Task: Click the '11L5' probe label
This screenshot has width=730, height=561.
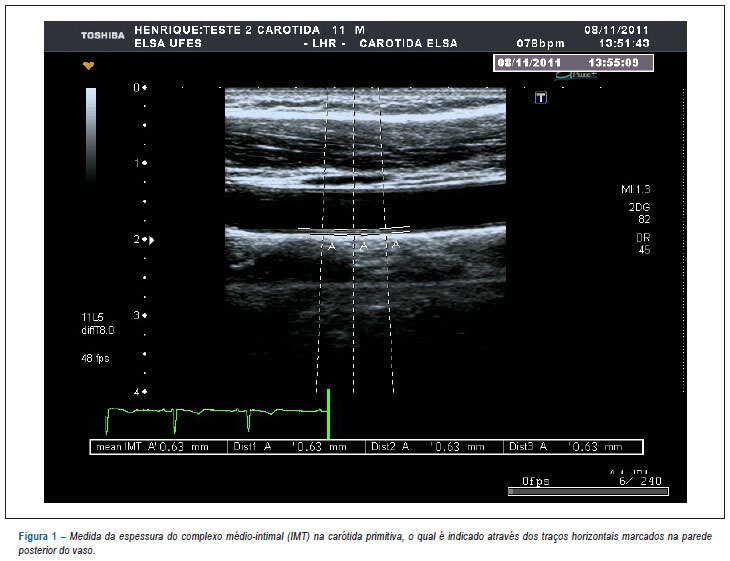Action: [92, 318]
